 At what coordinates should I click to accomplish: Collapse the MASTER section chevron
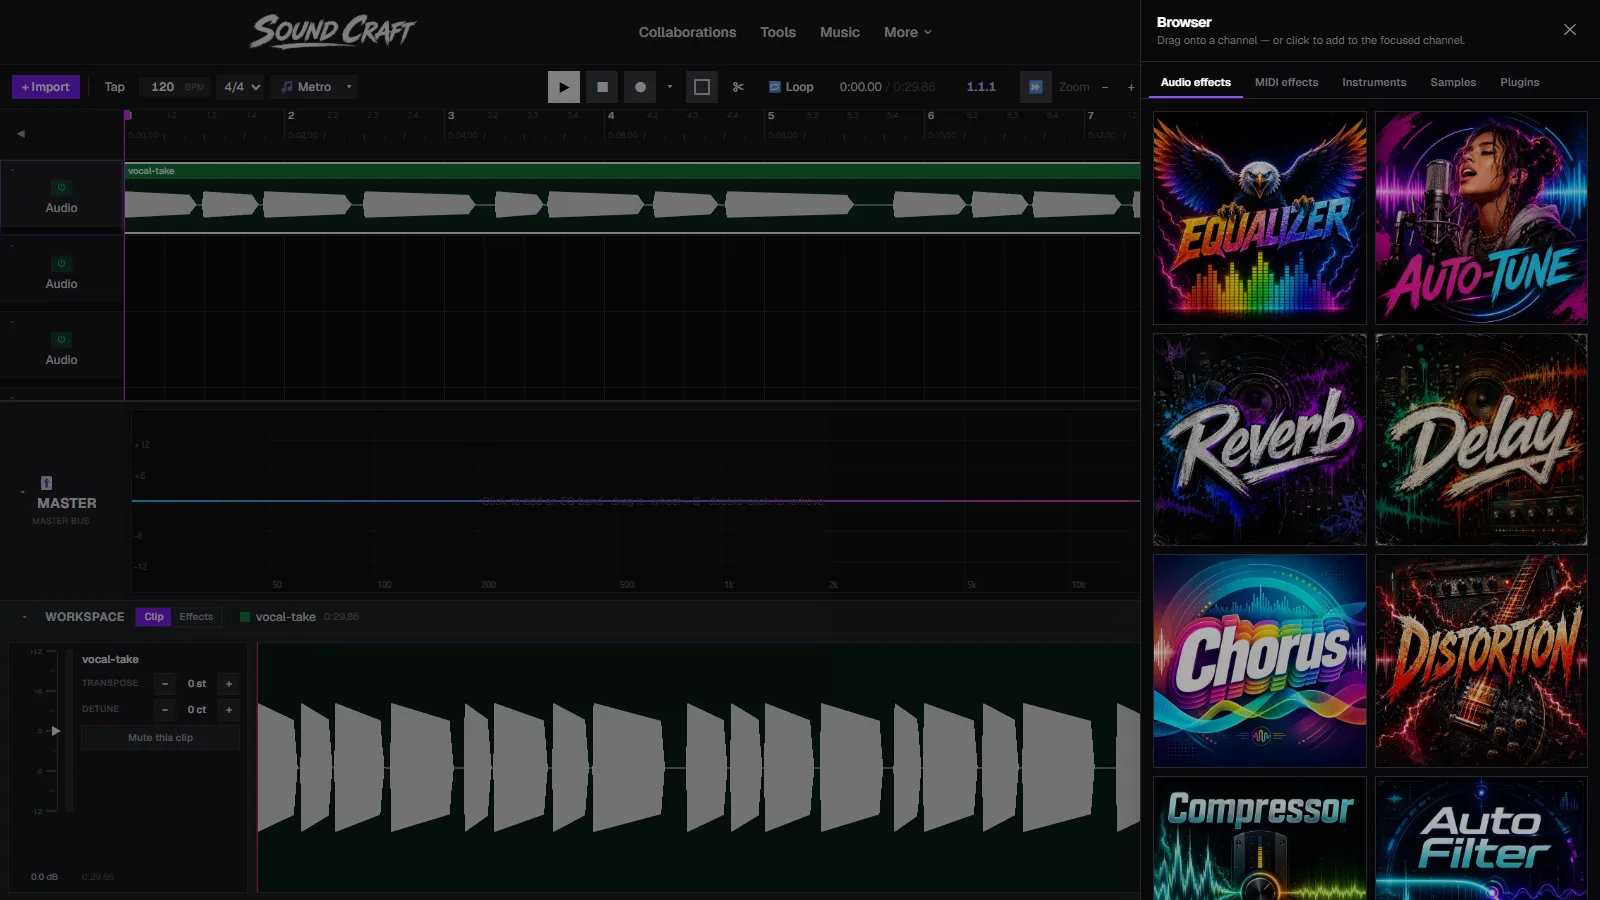[x=22, y=492]
